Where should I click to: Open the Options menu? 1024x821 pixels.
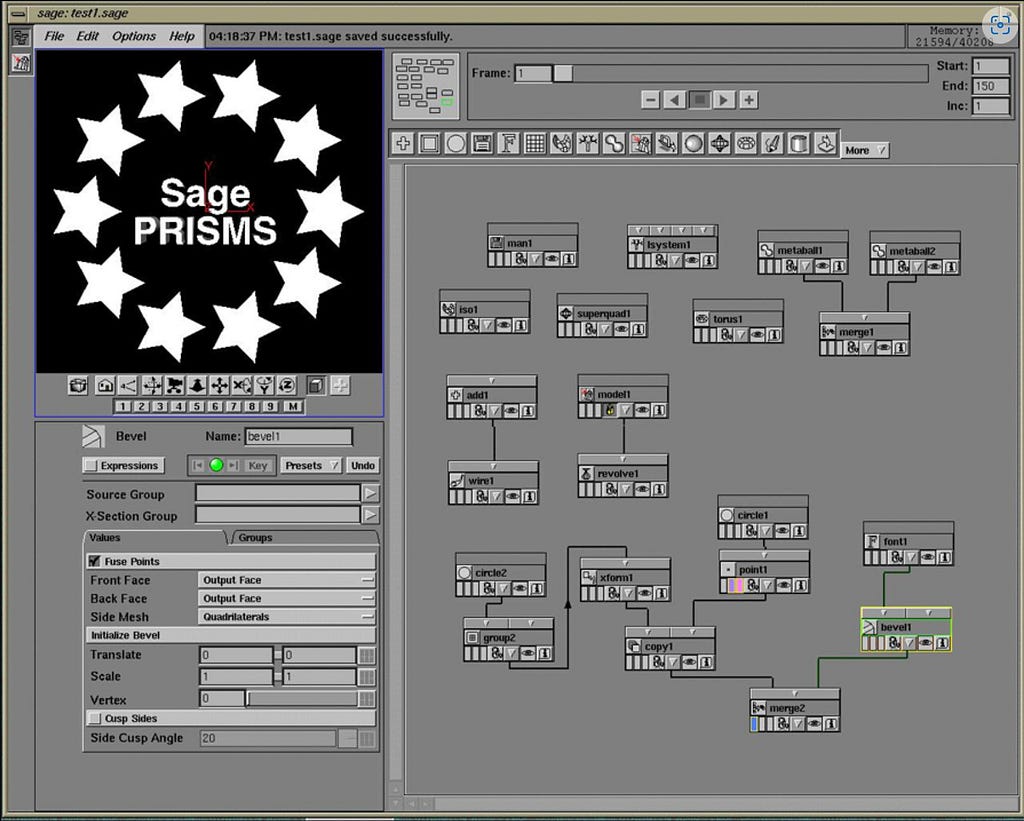coord(134,36)
